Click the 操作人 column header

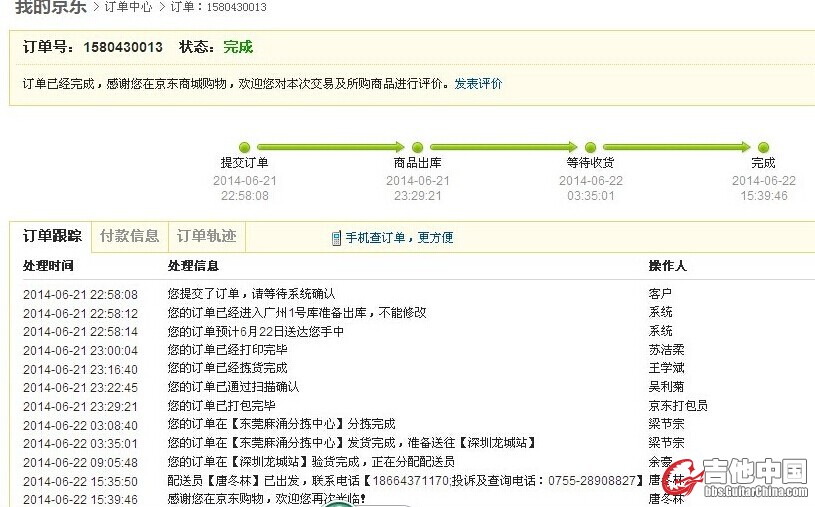pos(667,266)
